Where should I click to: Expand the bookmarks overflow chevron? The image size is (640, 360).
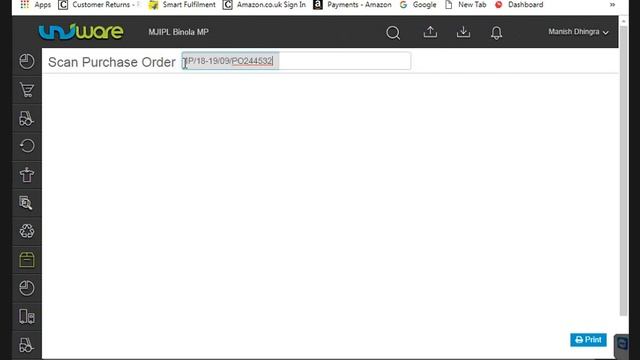click(x=612, y=4)
